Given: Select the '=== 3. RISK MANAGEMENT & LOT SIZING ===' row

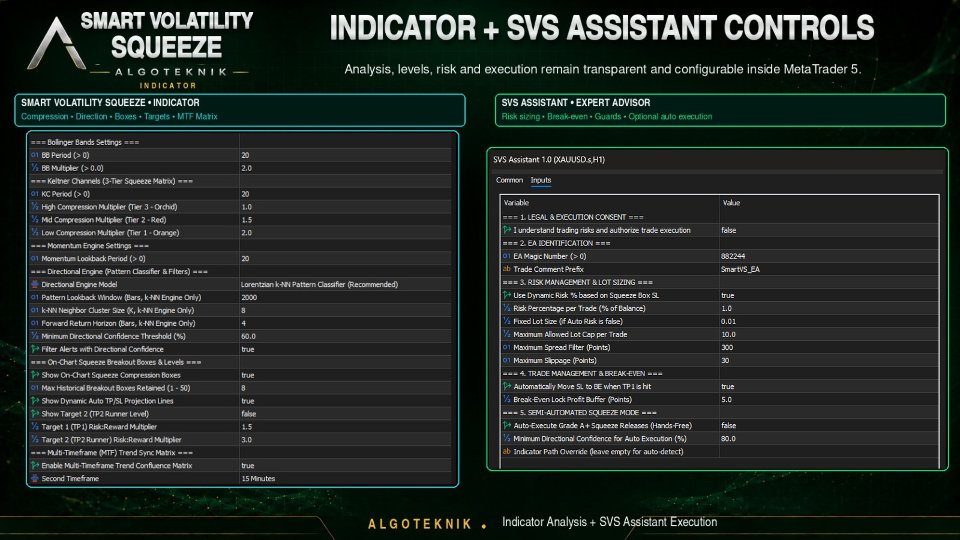Looking at the screenshot, I should click(719, 282).
